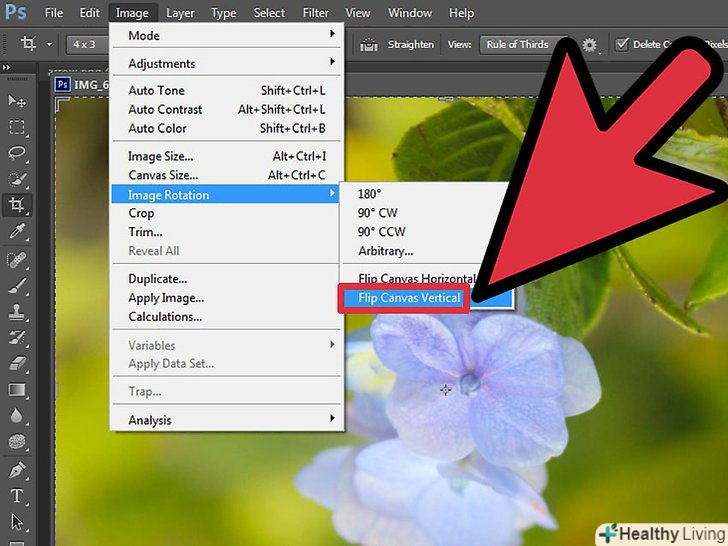Select the Eraser tool
This screenshot has width=728, height=546.
[x=17, y=364]
